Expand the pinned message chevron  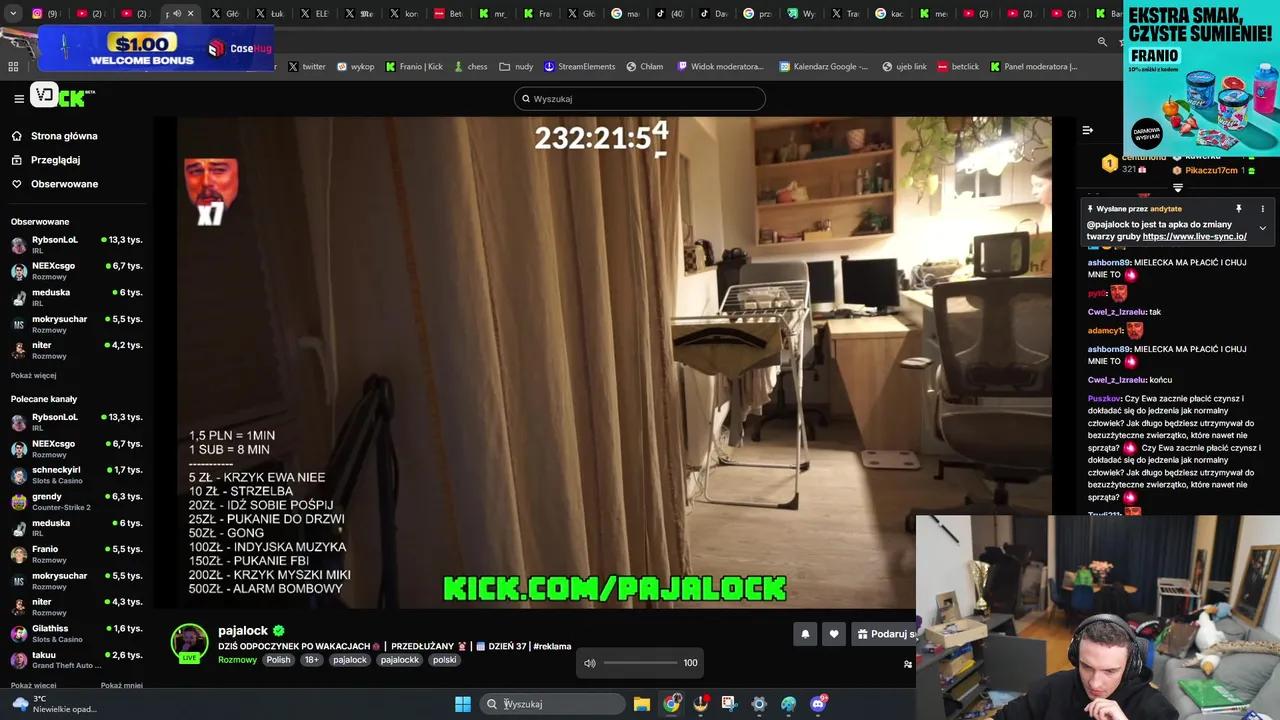(x=1262, y=228)
